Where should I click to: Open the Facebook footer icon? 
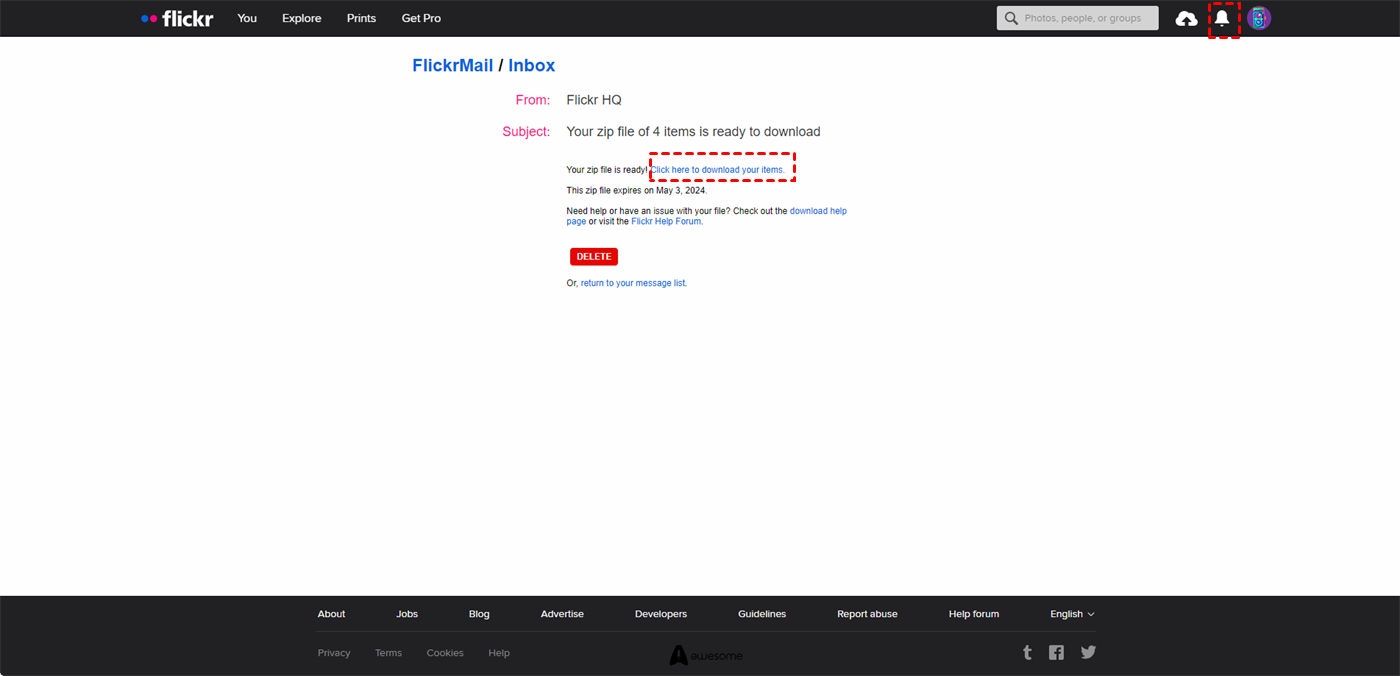(1056, 652)
